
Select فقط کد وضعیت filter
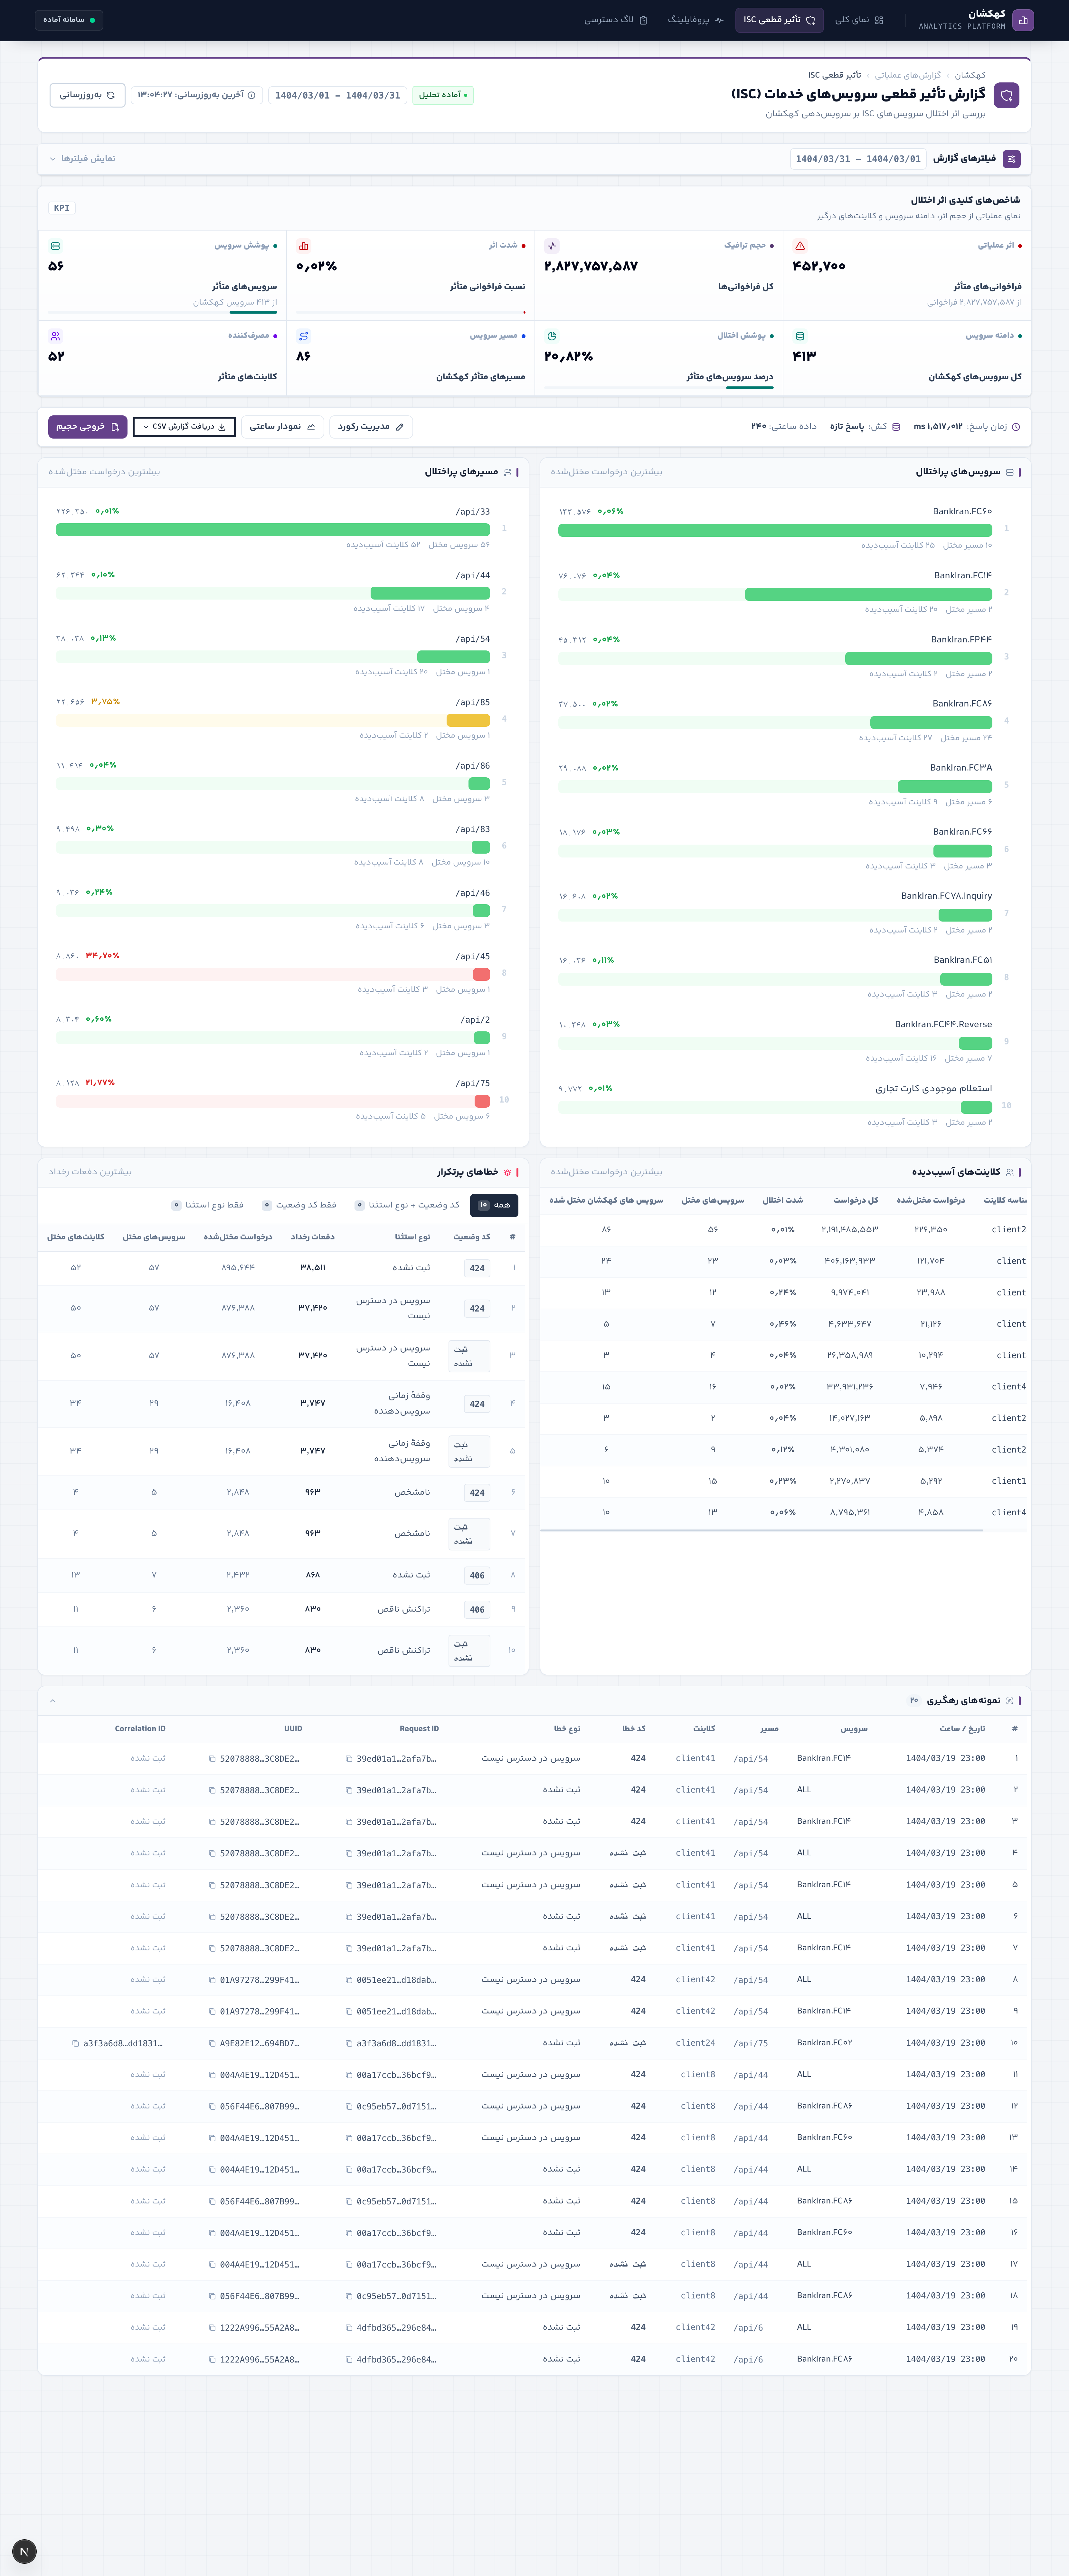[299, 1205]
